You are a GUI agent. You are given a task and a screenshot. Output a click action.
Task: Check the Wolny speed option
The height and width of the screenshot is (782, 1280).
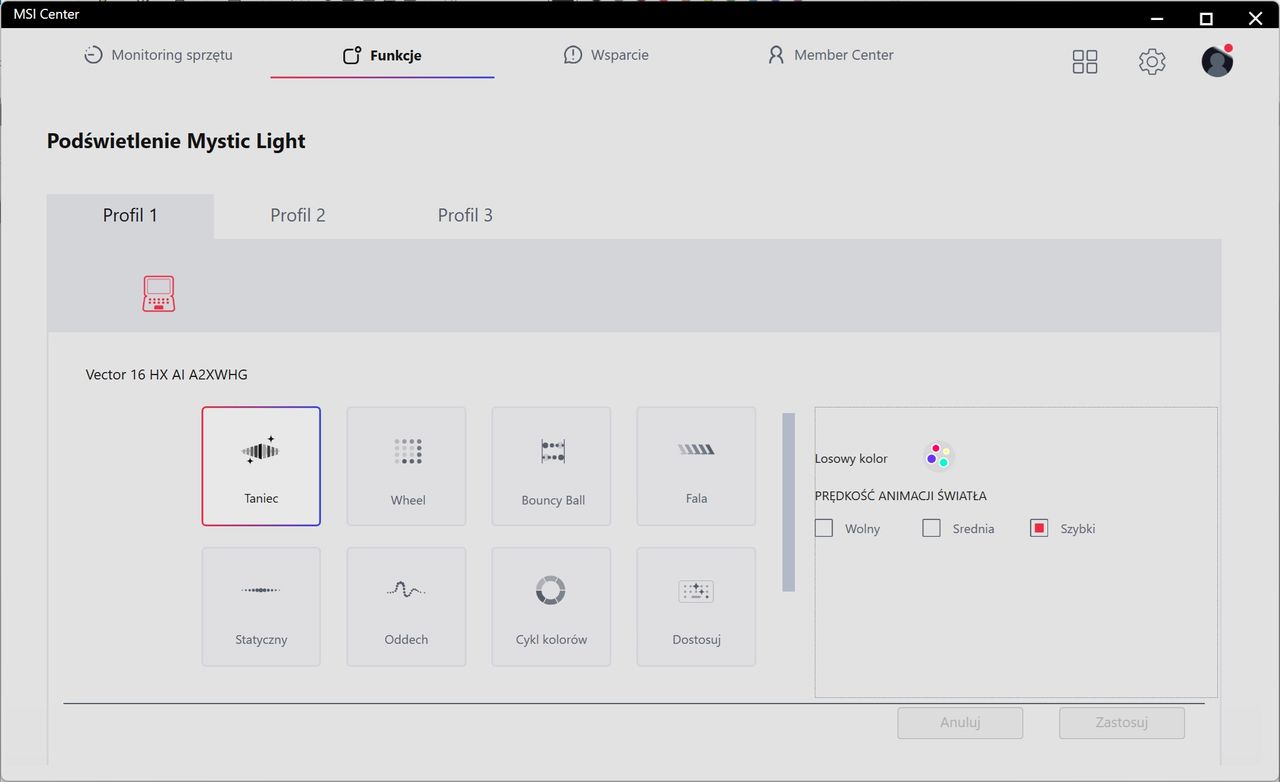(824, 528)
